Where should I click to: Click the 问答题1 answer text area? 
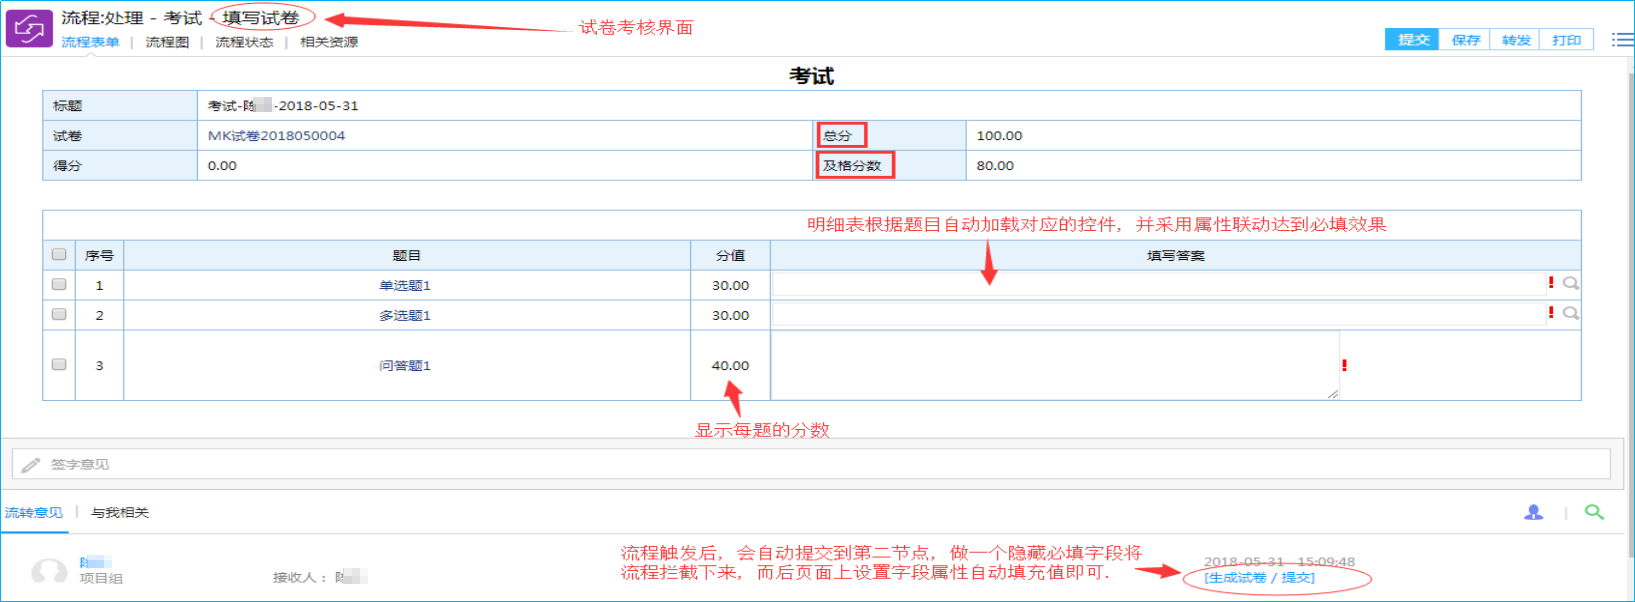1055,366
